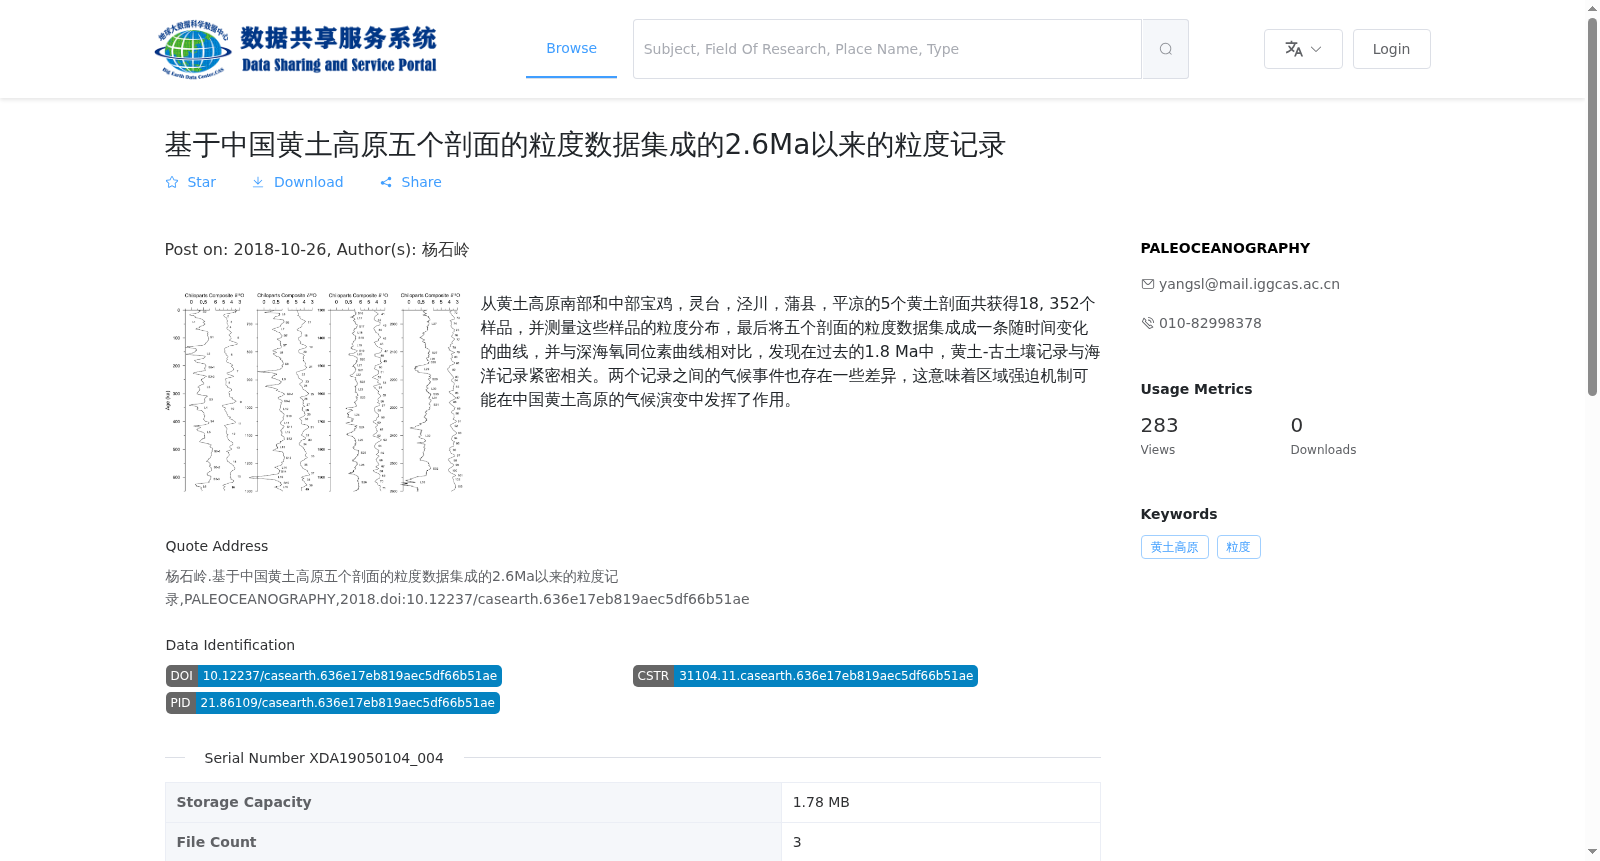Click the DOI identifier badge

pos(334,676)
